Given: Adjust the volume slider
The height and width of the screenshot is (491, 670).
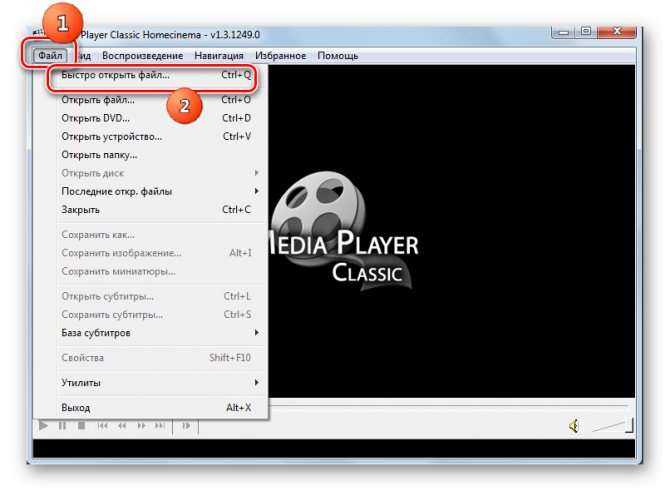Looking at the screenshot, I should click(612, 426).
